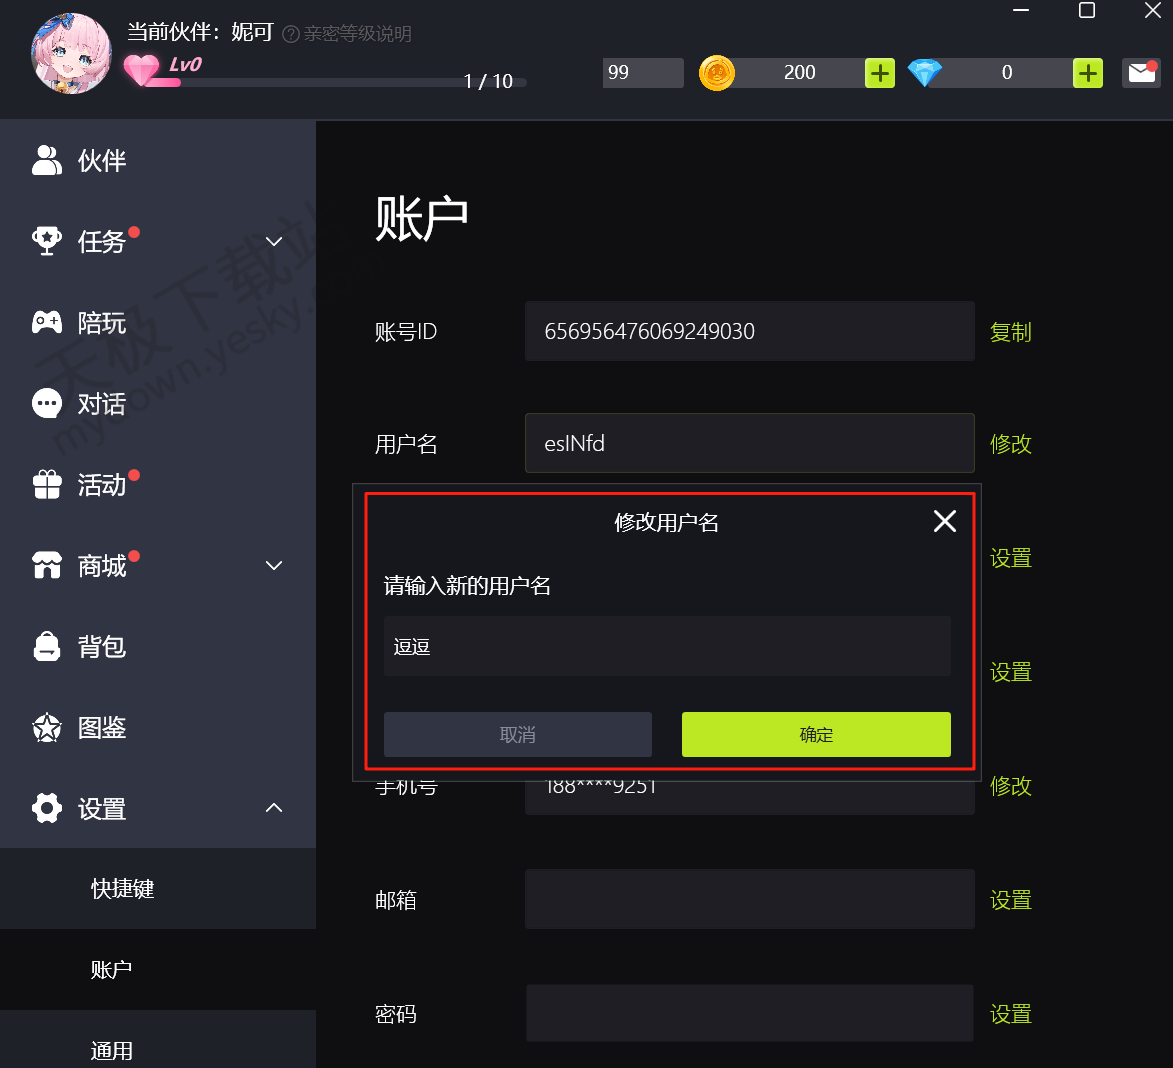Expand the 商城 menu chevron
The width and height of the screenshot is (1173, 1068).
pos(274,565)
